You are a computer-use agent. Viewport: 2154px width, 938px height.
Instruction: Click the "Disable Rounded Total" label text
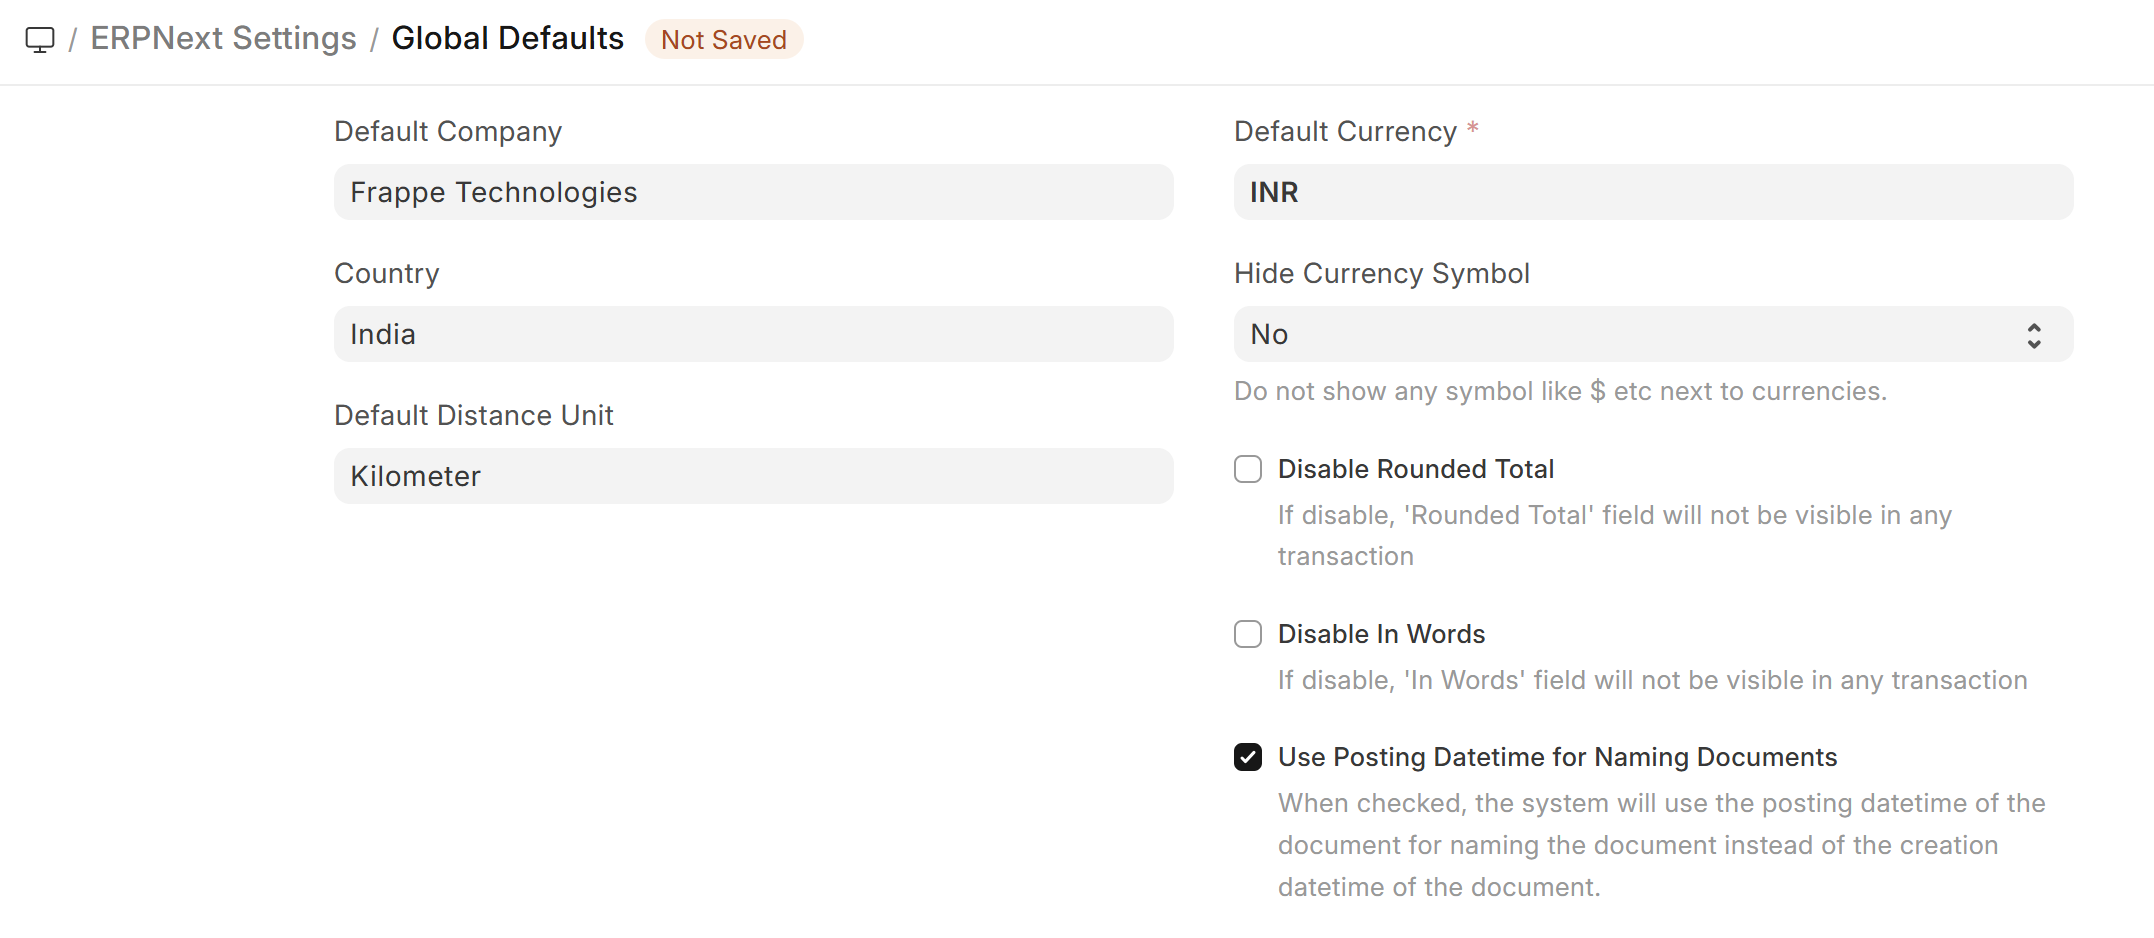[1415, 469]
